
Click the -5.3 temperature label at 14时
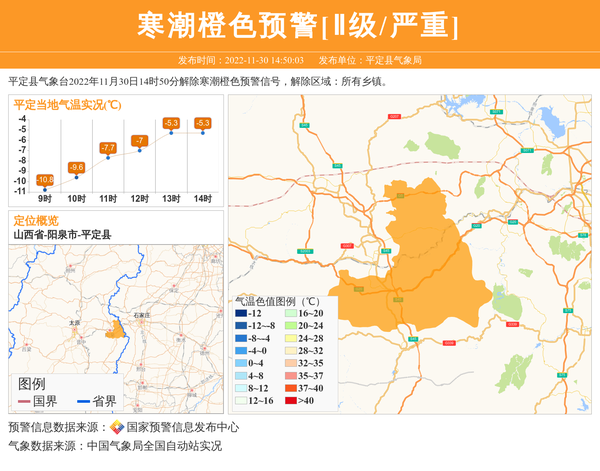click(x=203, y=123)
